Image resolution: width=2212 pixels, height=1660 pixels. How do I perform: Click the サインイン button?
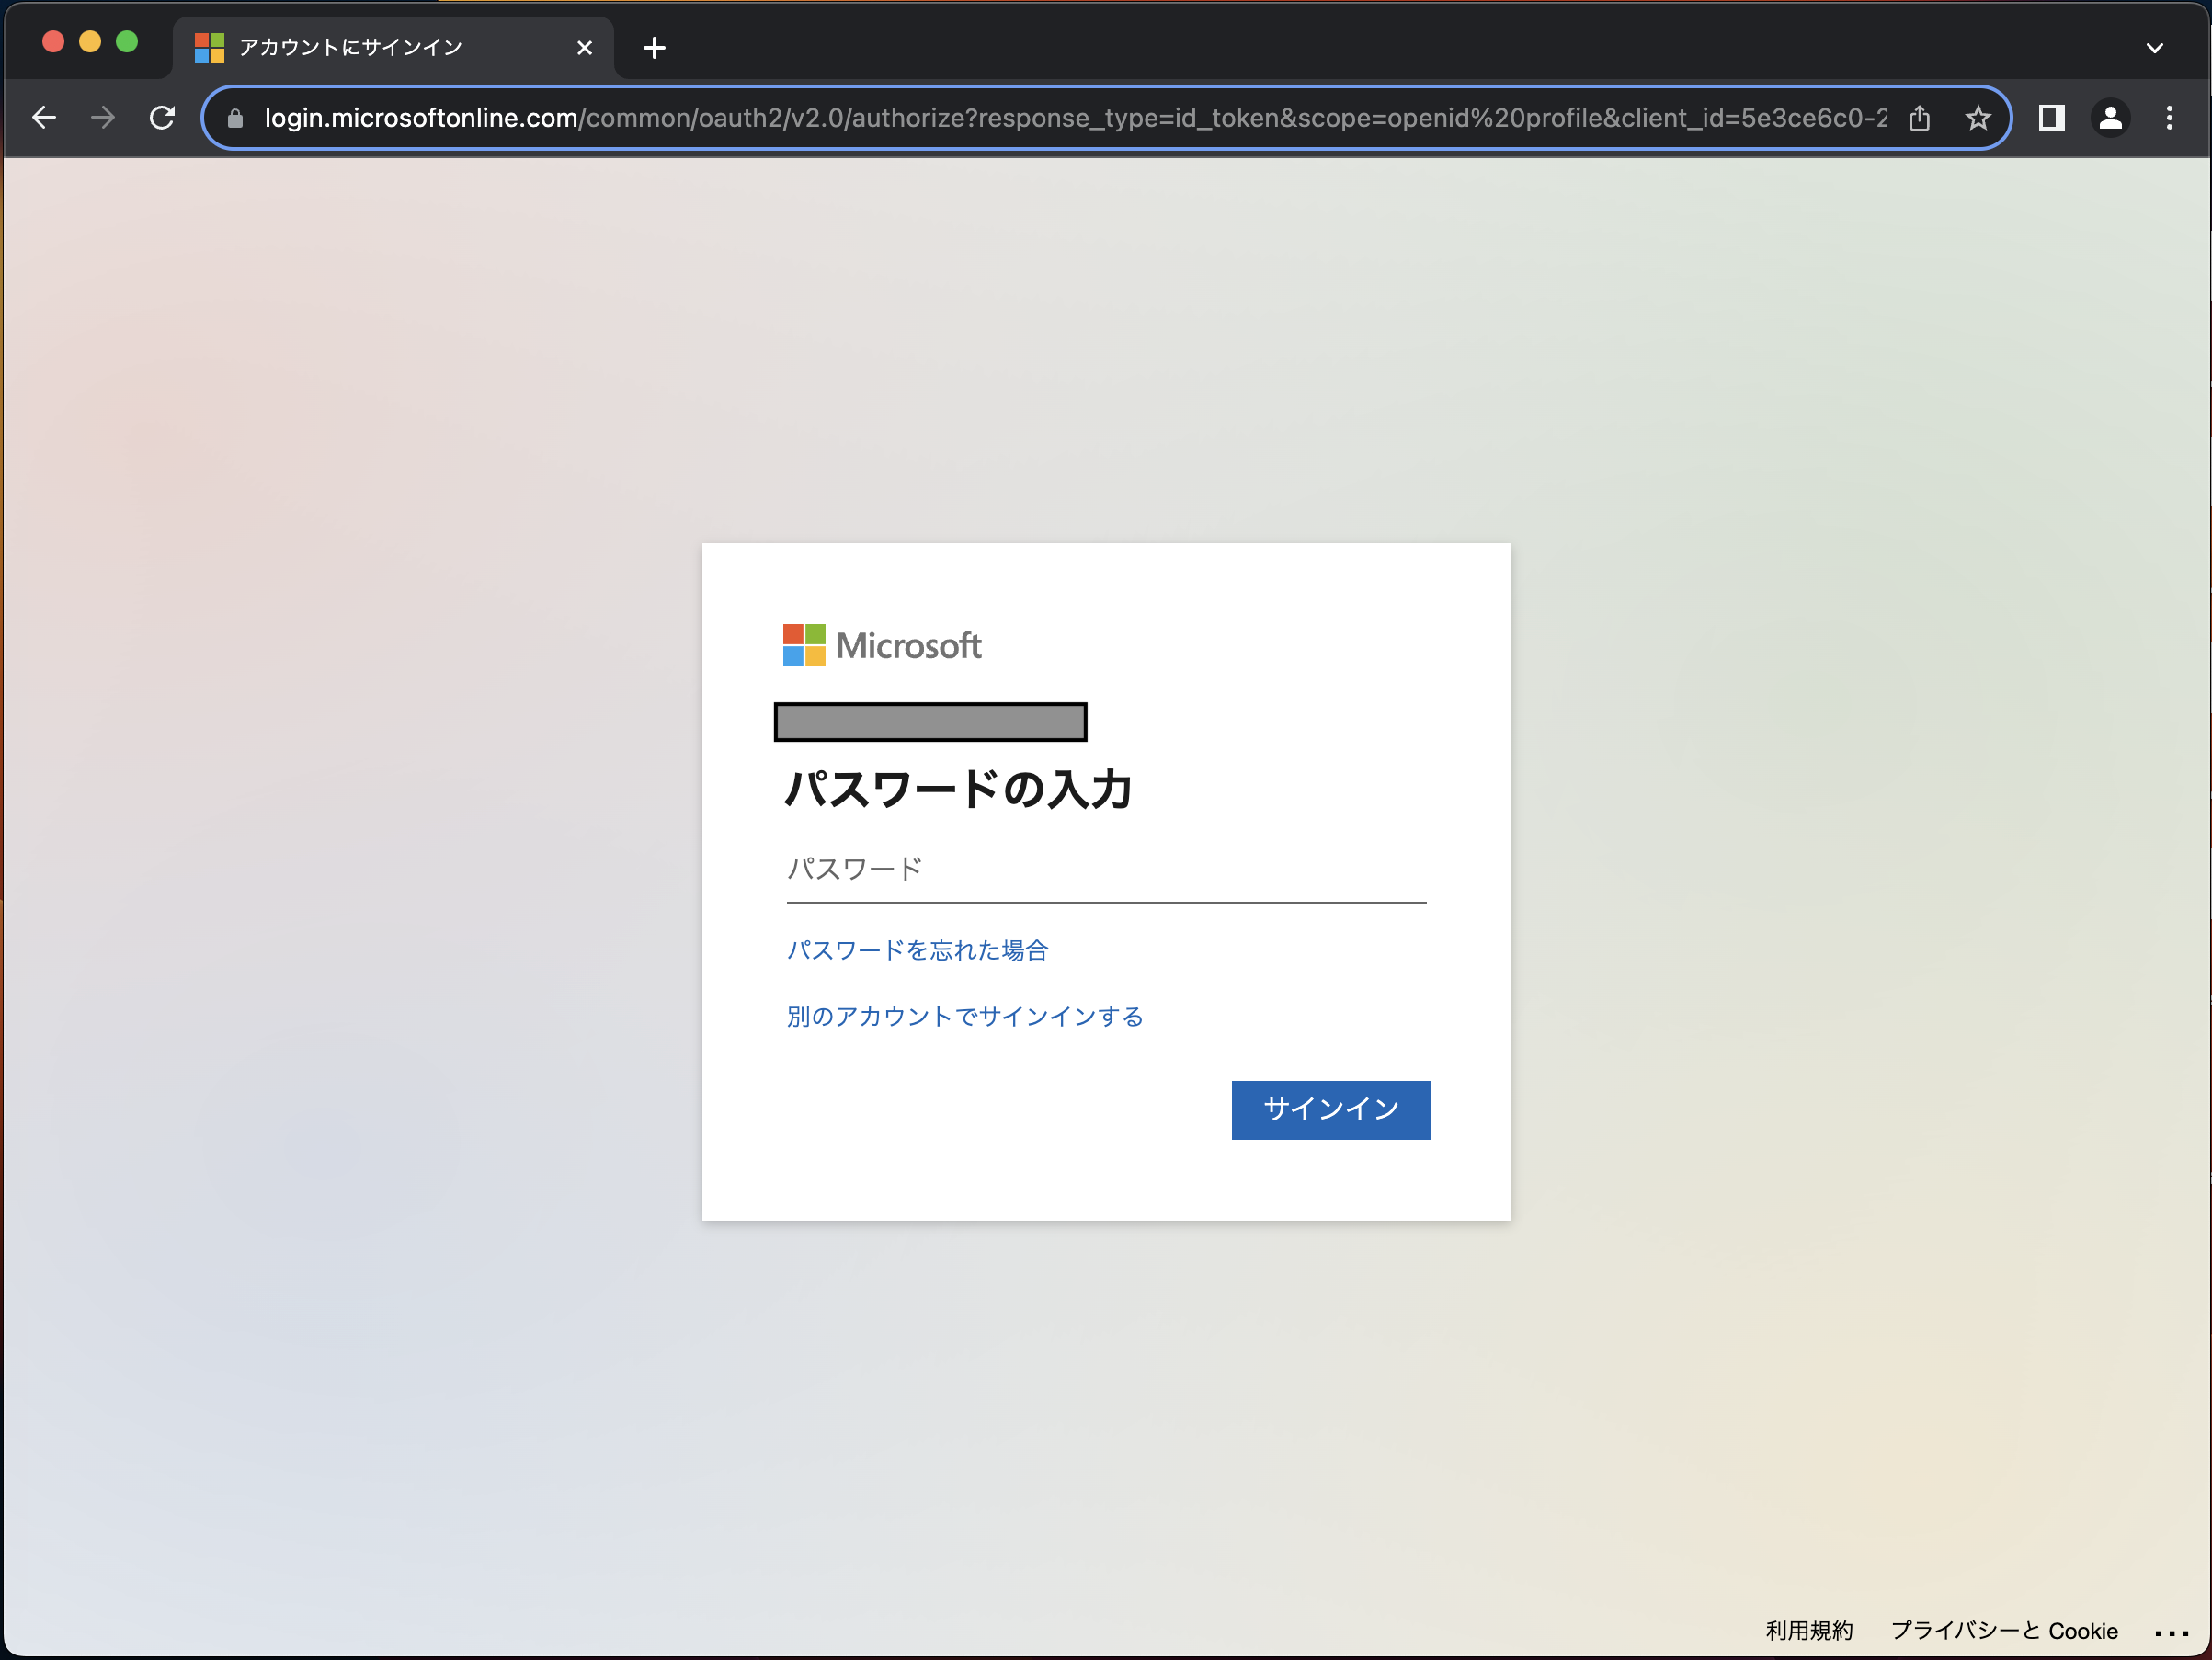[x=1330, y=1110]
